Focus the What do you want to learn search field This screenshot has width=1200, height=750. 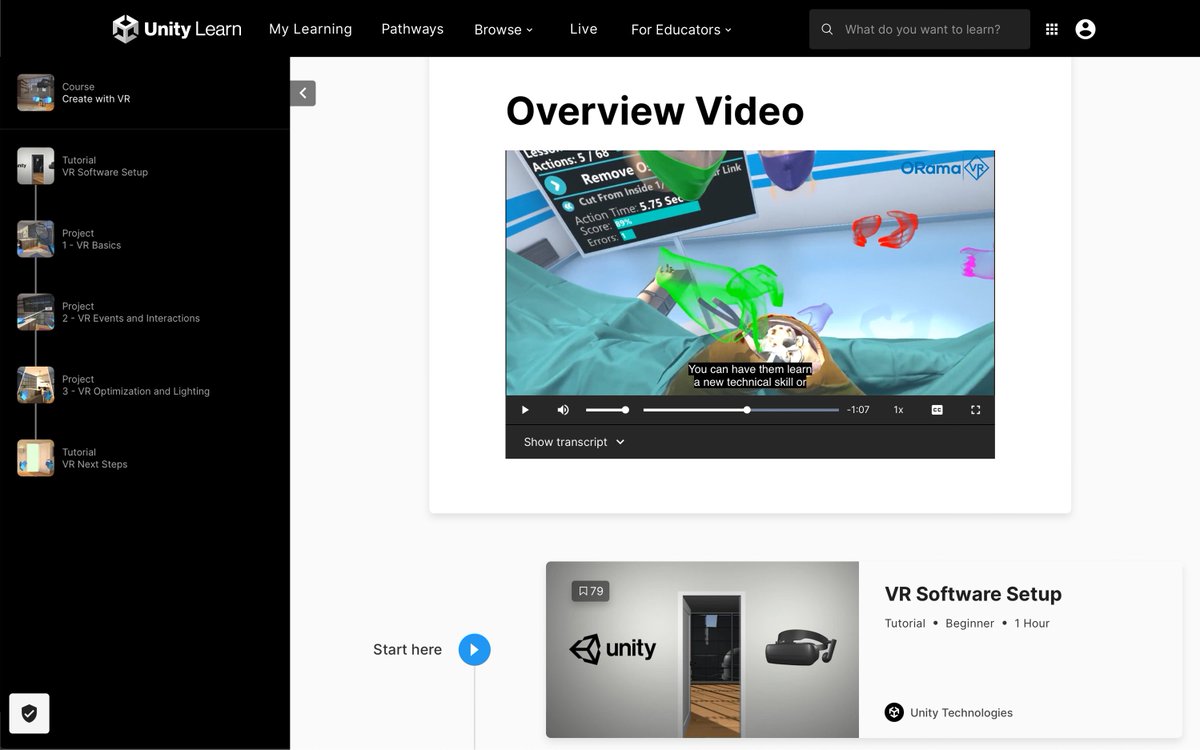pyautogui.click(x=919, y=29)
